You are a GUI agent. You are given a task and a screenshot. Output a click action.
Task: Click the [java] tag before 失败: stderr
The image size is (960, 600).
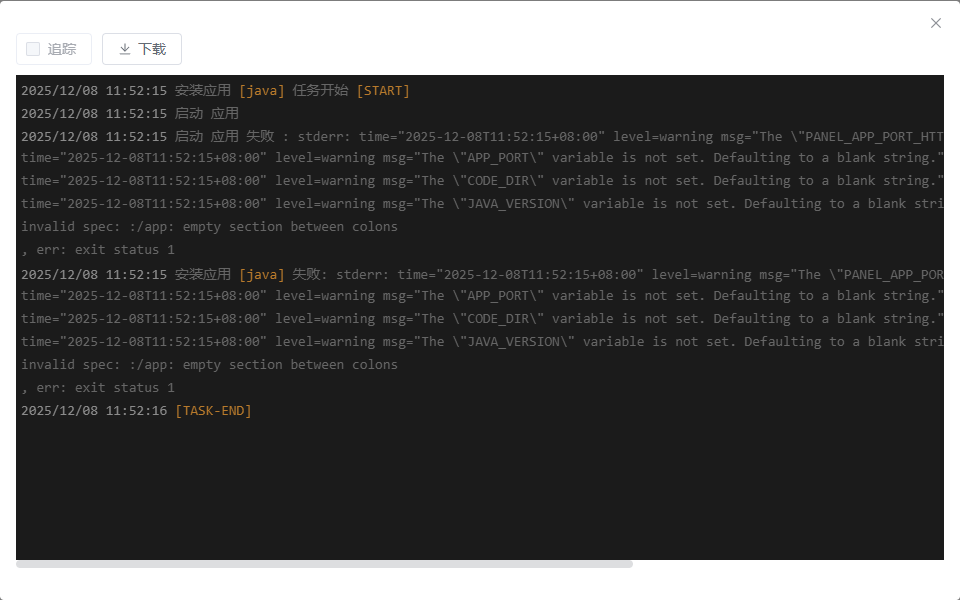coord(262,274)
